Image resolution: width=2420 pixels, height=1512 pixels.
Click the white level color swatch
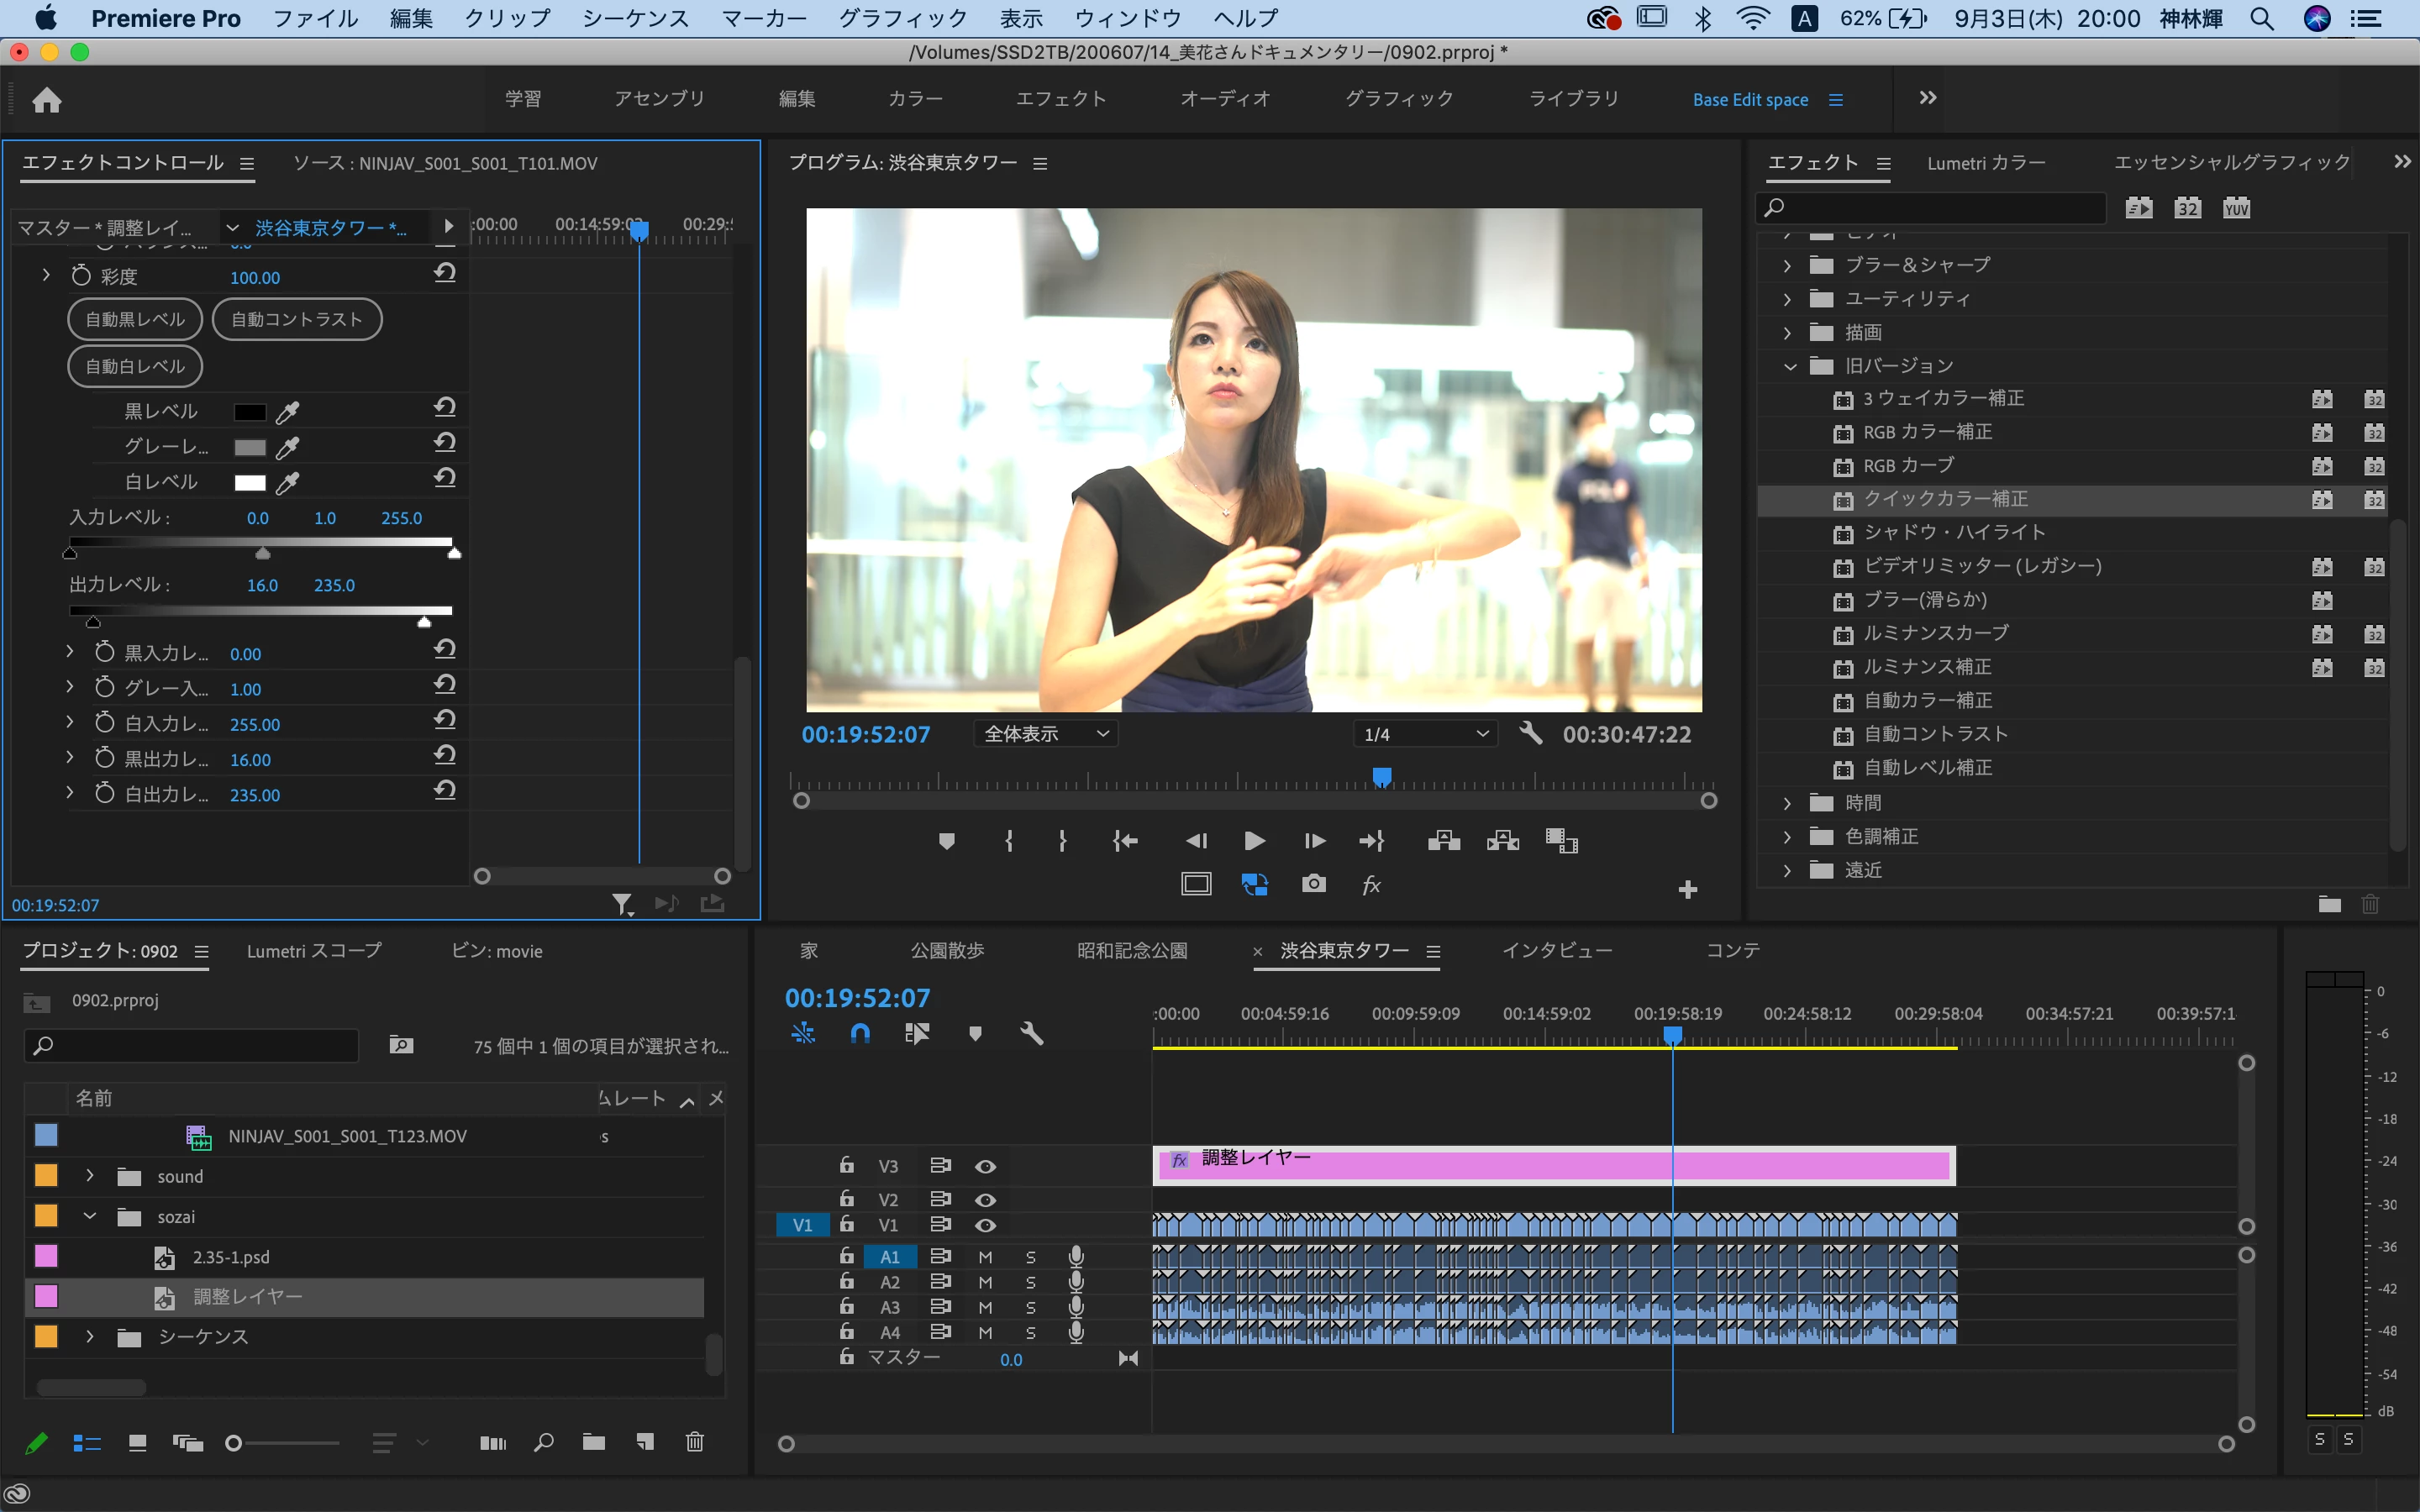(250, 483)
